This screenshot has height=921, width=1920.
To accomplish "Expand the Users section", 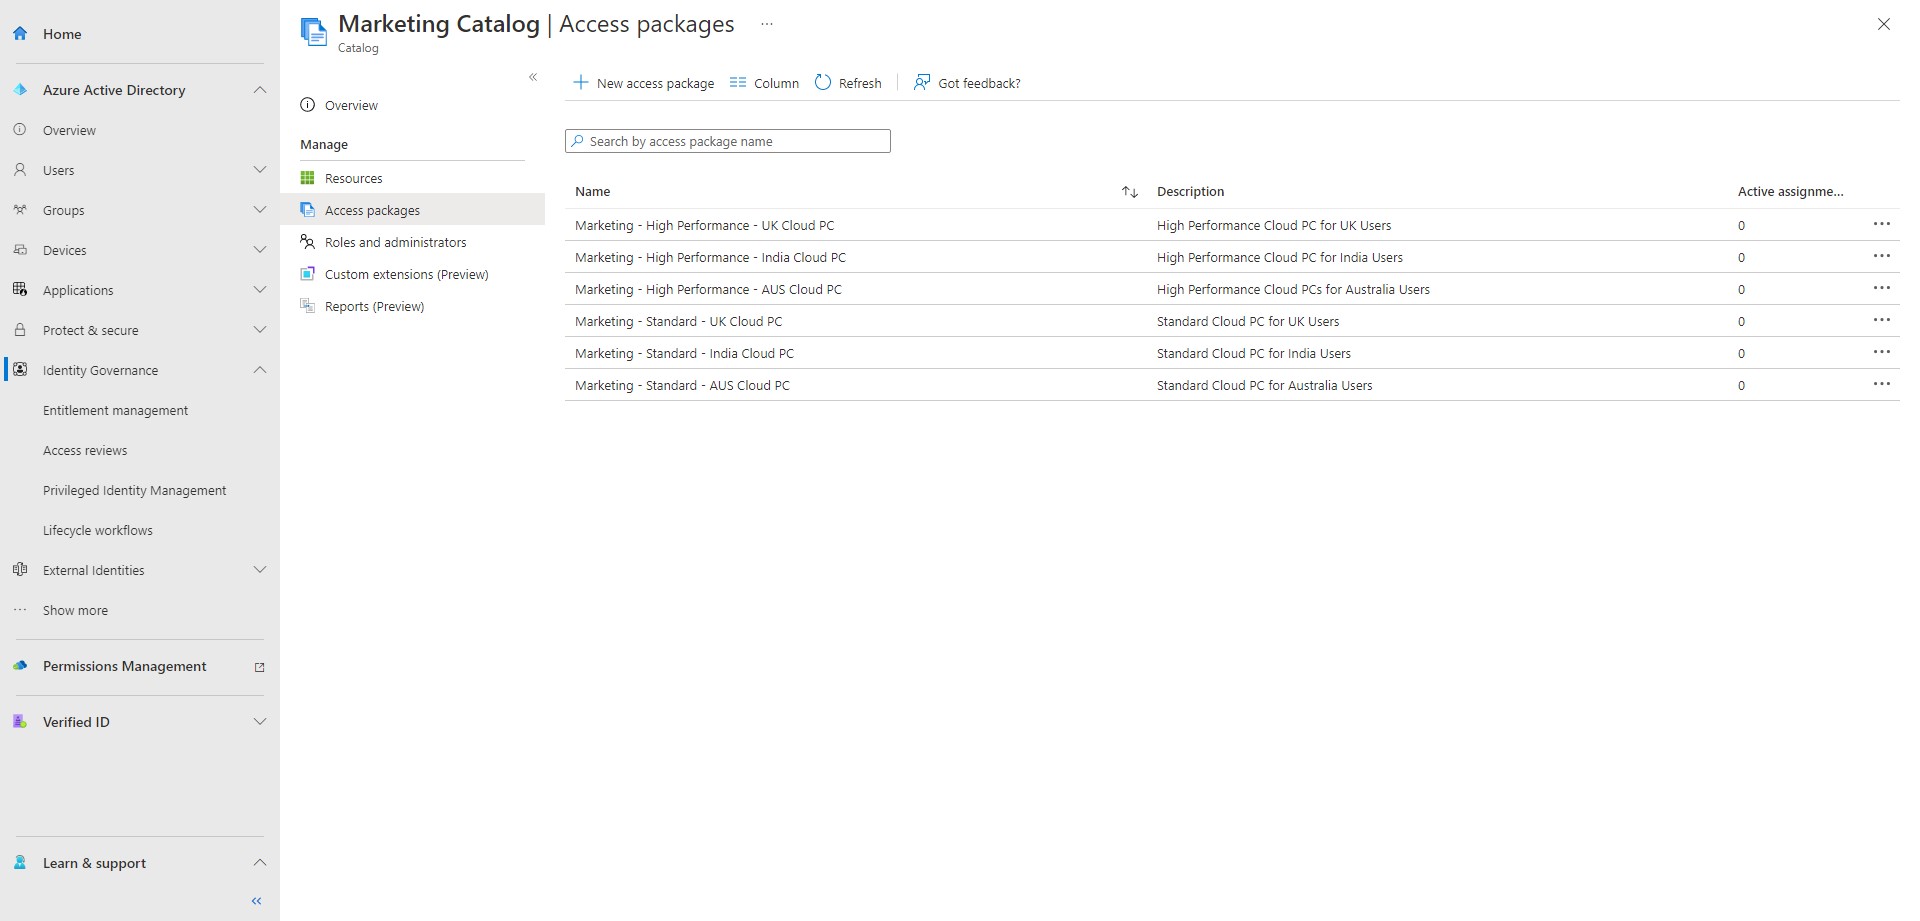I will [x=260, y=170].
